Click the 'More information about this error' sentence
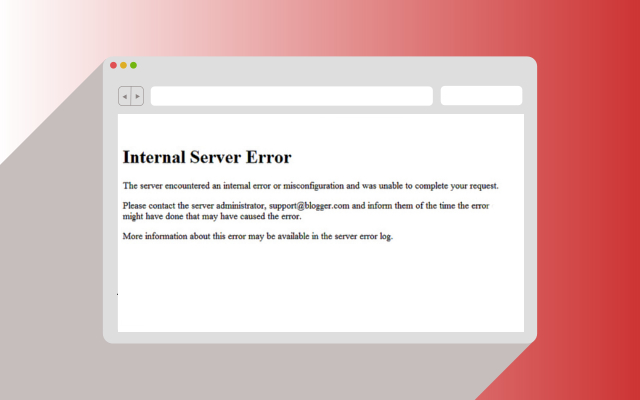This screenshot has width=640, height=400. (202, 236)
